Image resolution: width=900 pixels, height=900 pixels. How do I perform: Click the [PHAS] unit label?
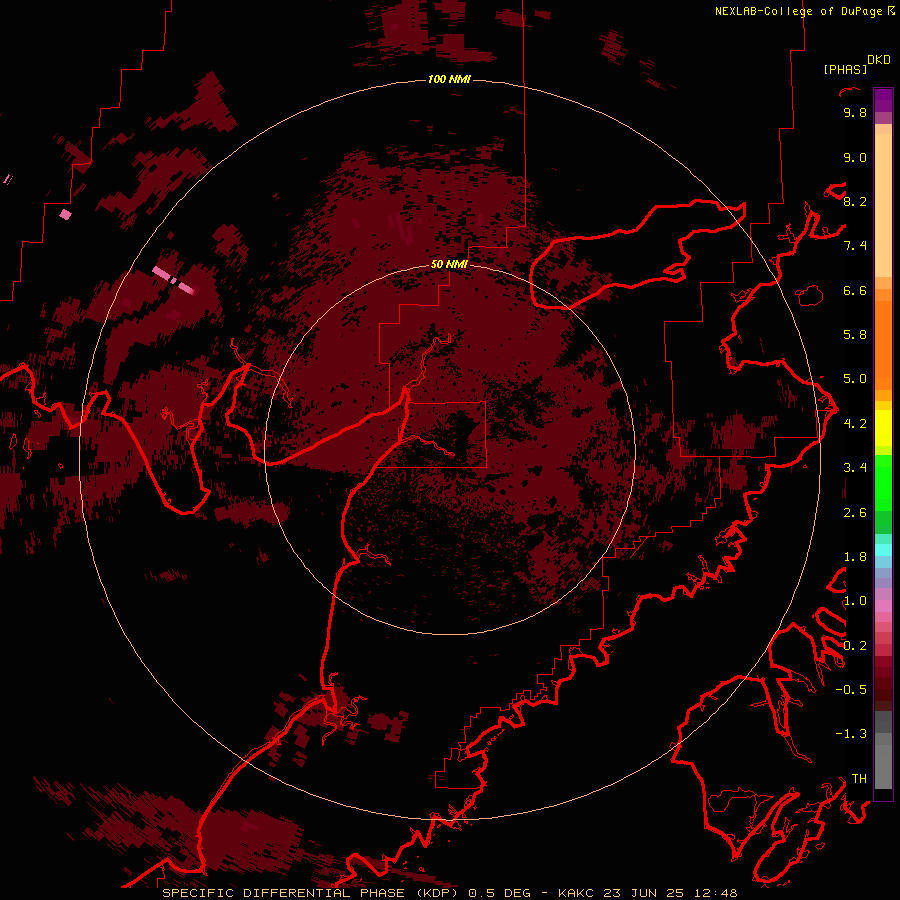845,70
